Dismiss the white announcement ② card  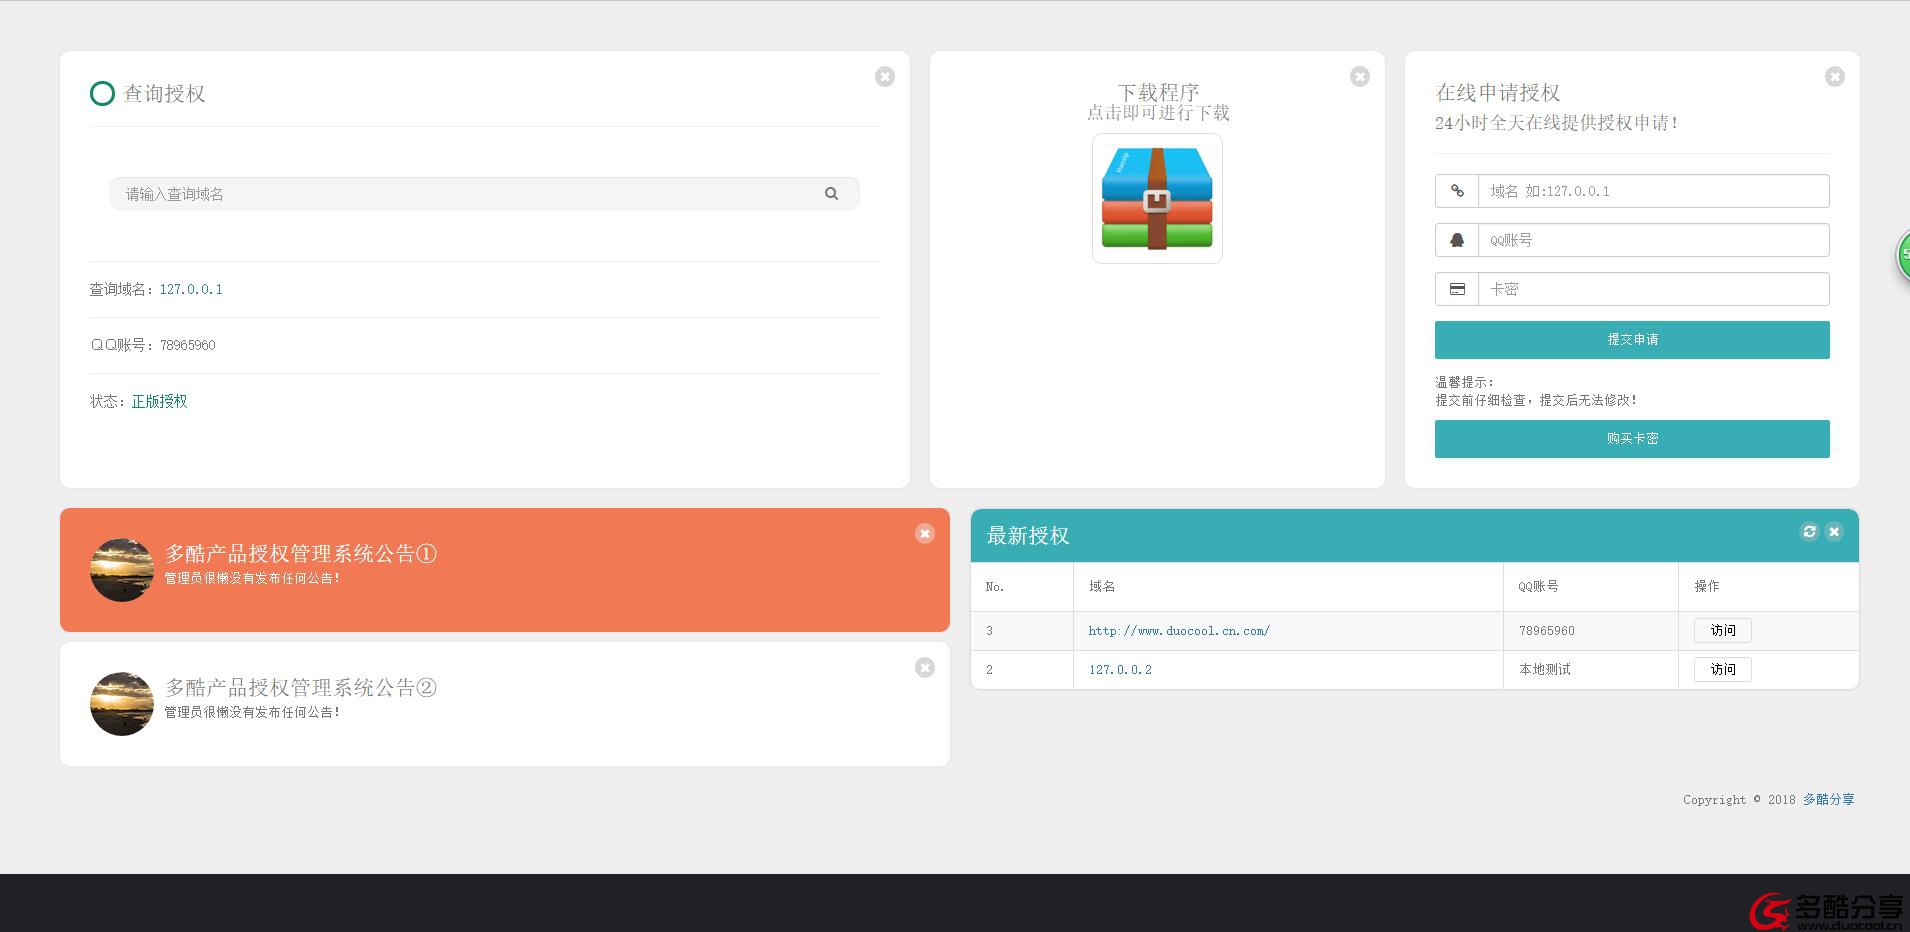pyautogui.click(x=925, y=668)
